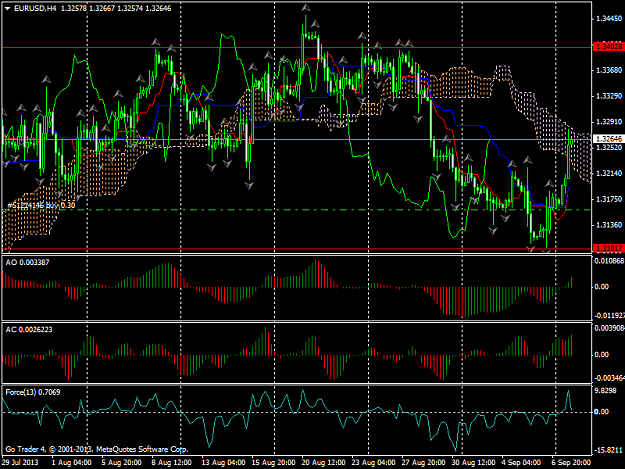Click the AO 0.003387 indicator label
Viewport: 625px width, 469px height.
[28, 262]
